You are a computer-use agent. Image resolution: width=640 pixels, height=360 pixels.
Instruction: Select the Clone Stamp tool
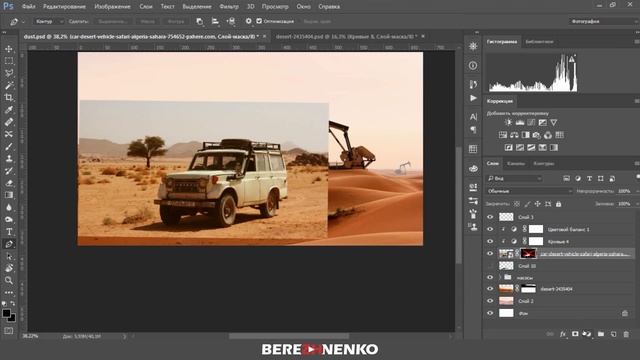(x=9, y=158)
